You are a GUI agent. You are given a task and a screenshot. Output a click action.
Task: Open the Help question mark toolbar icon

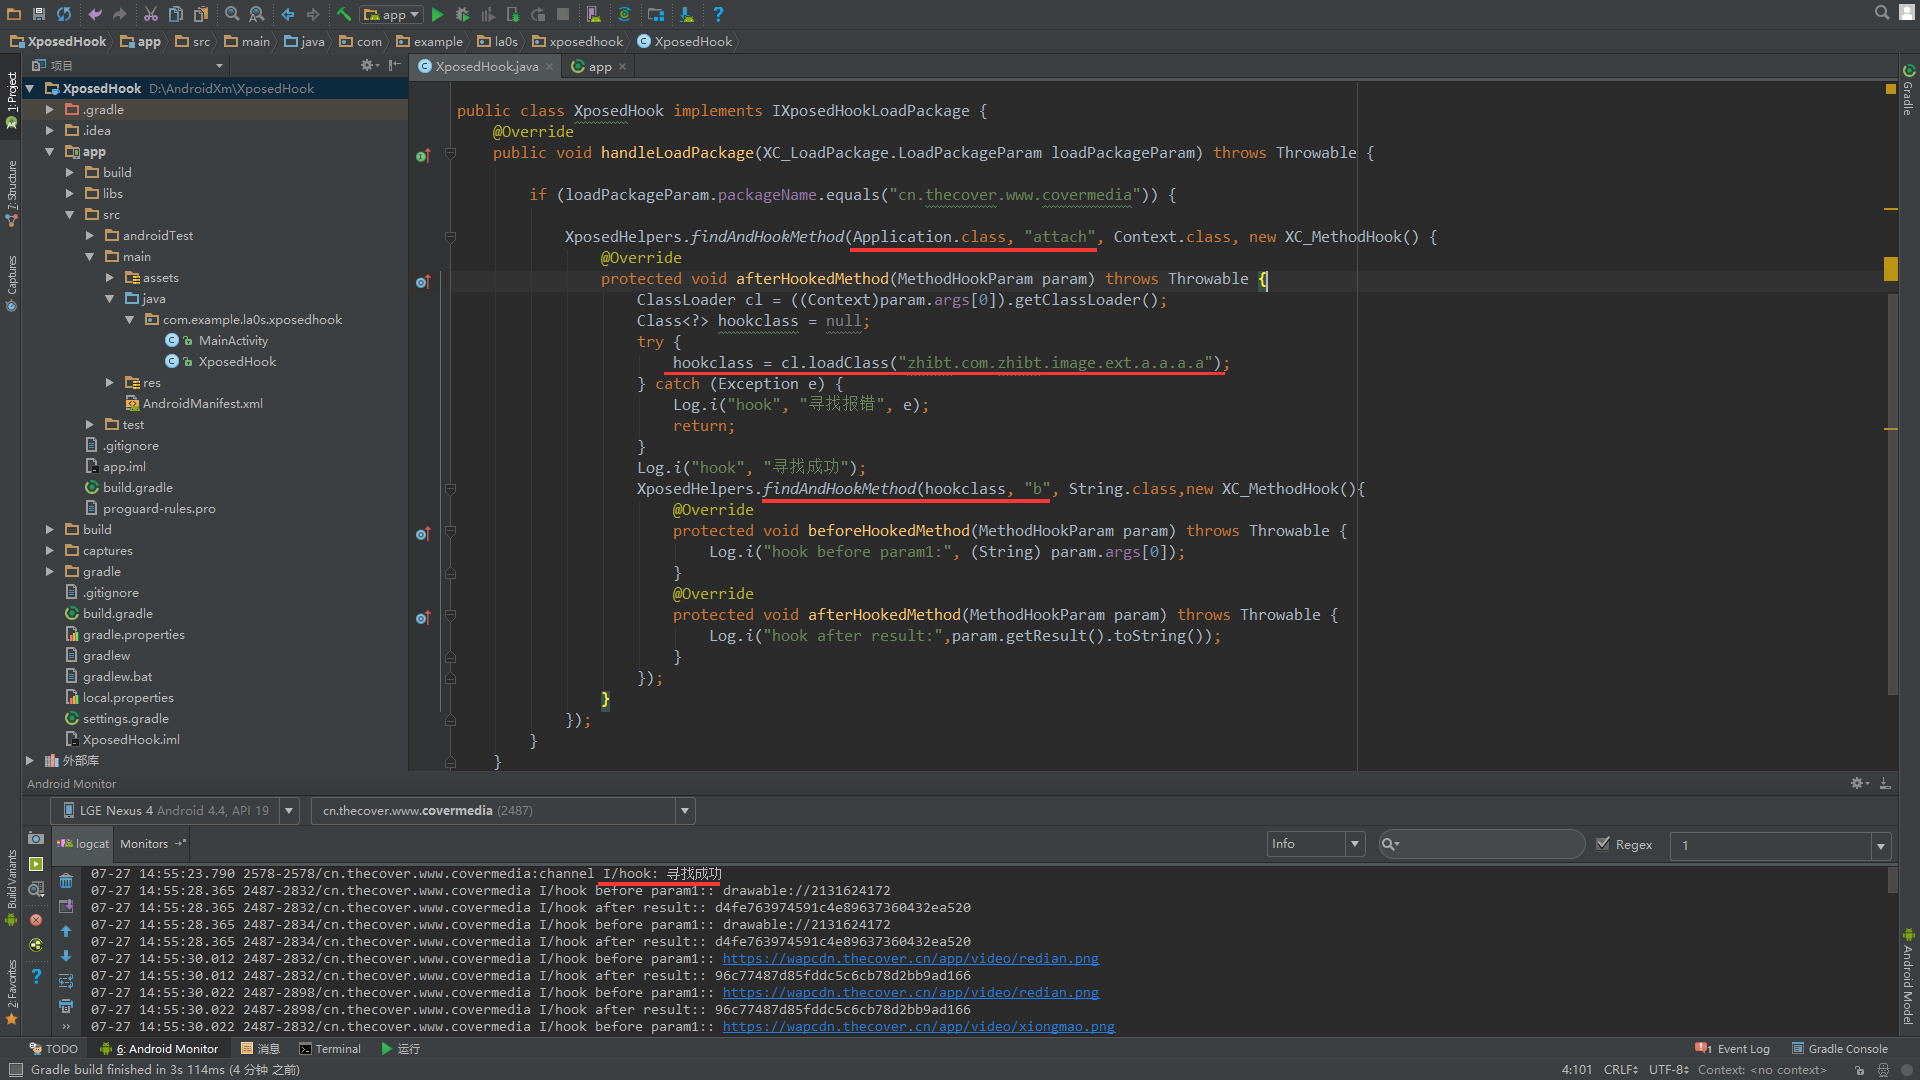tap(718, 14)
